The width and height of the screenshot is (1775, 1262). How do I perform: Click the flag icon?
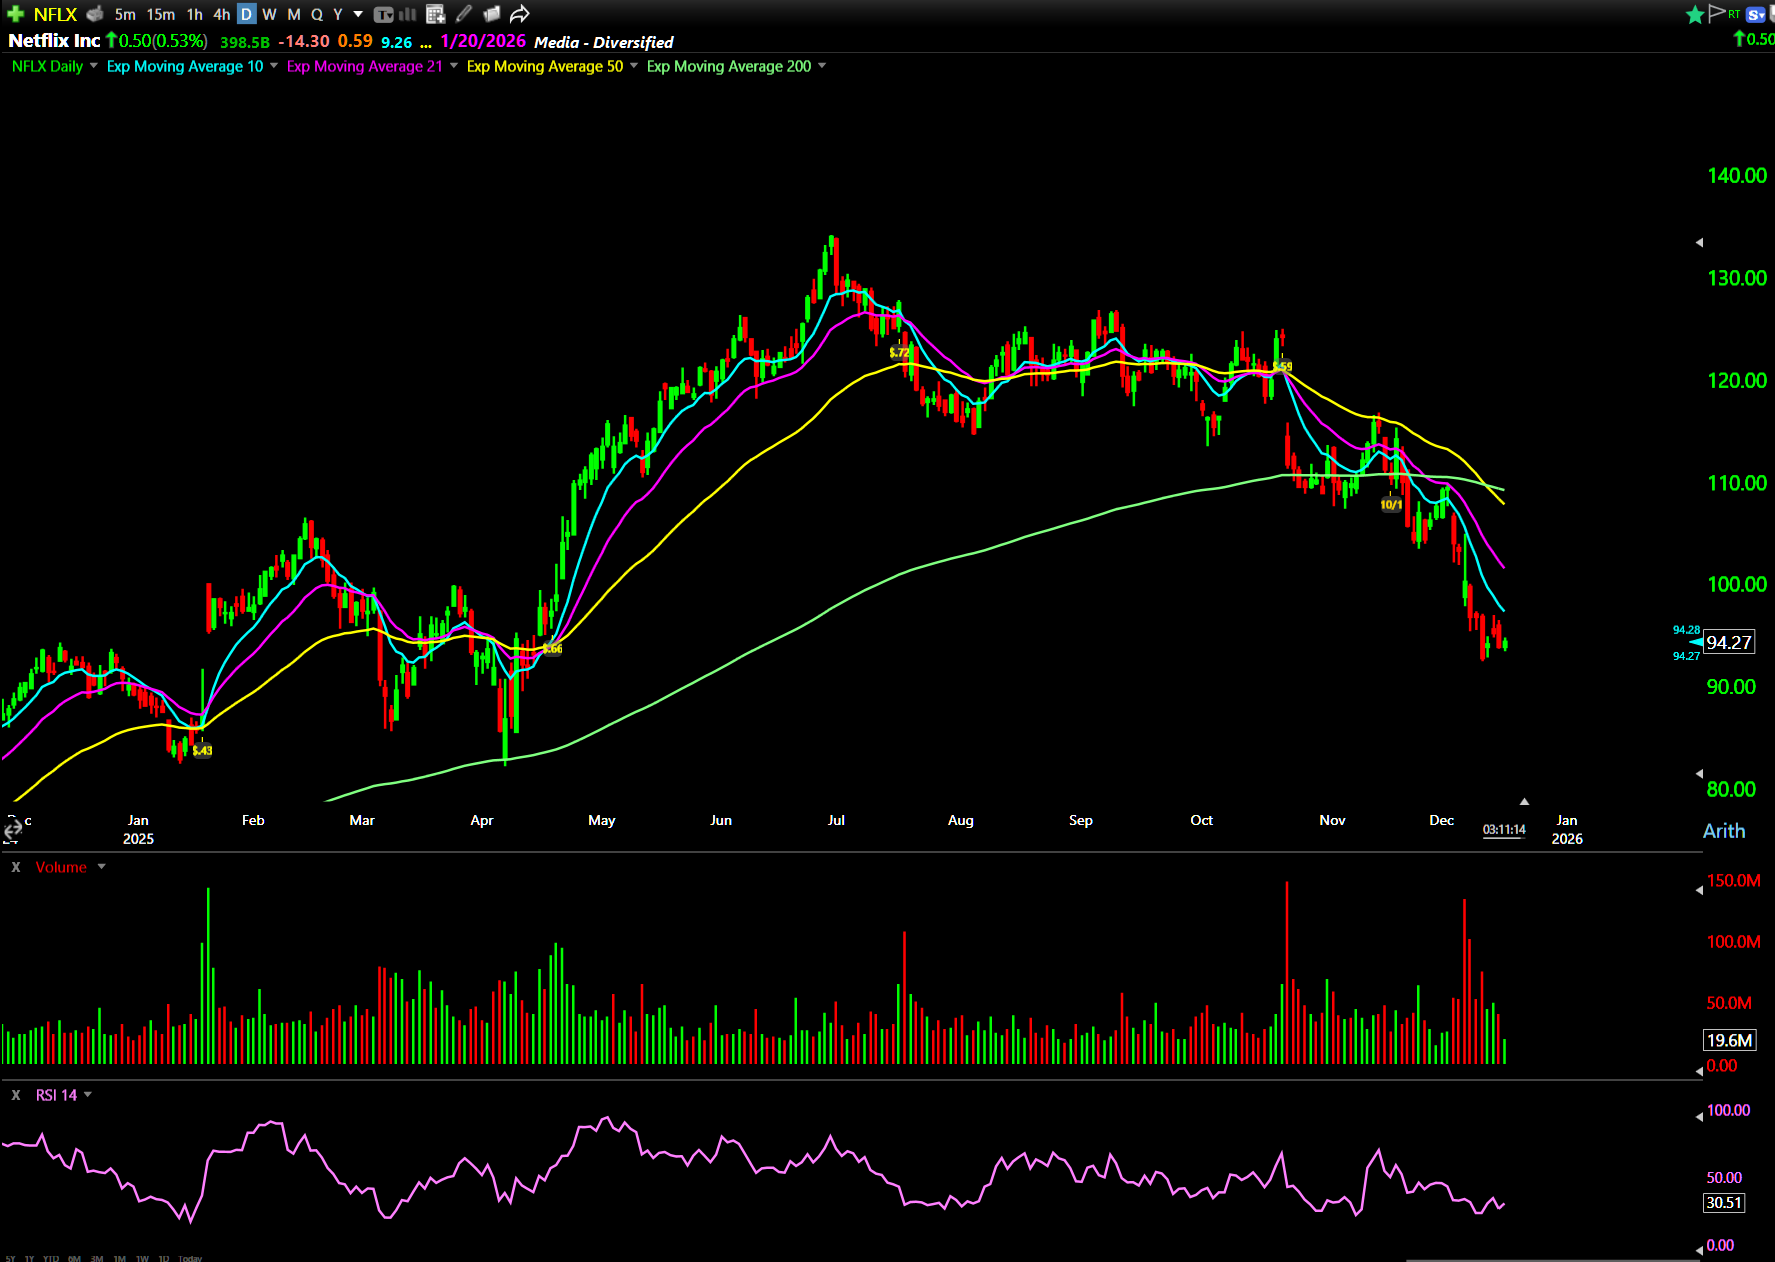point(1717,13)
